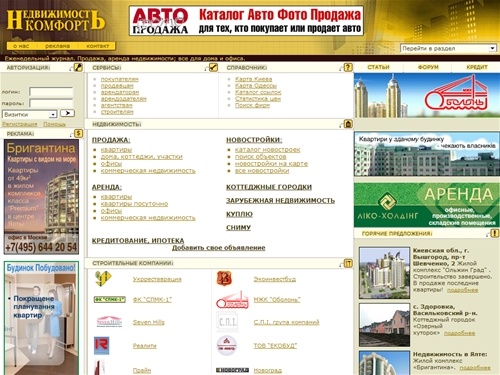Click the ФК СПМК-1 green logo
The width and height of the screenshot is (500, 375).
(x=109, y=299)
